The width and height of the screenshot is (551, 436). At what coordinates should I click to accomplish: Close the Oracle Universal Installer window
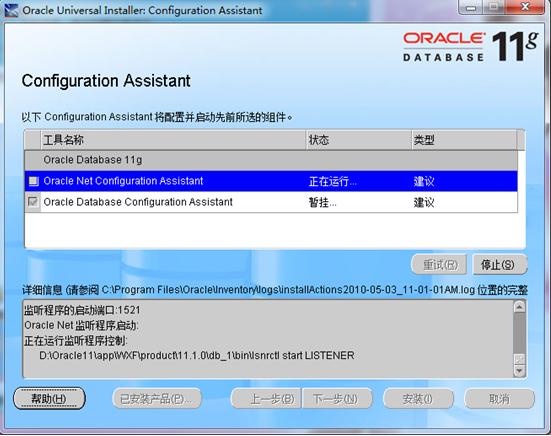point(525,7)
